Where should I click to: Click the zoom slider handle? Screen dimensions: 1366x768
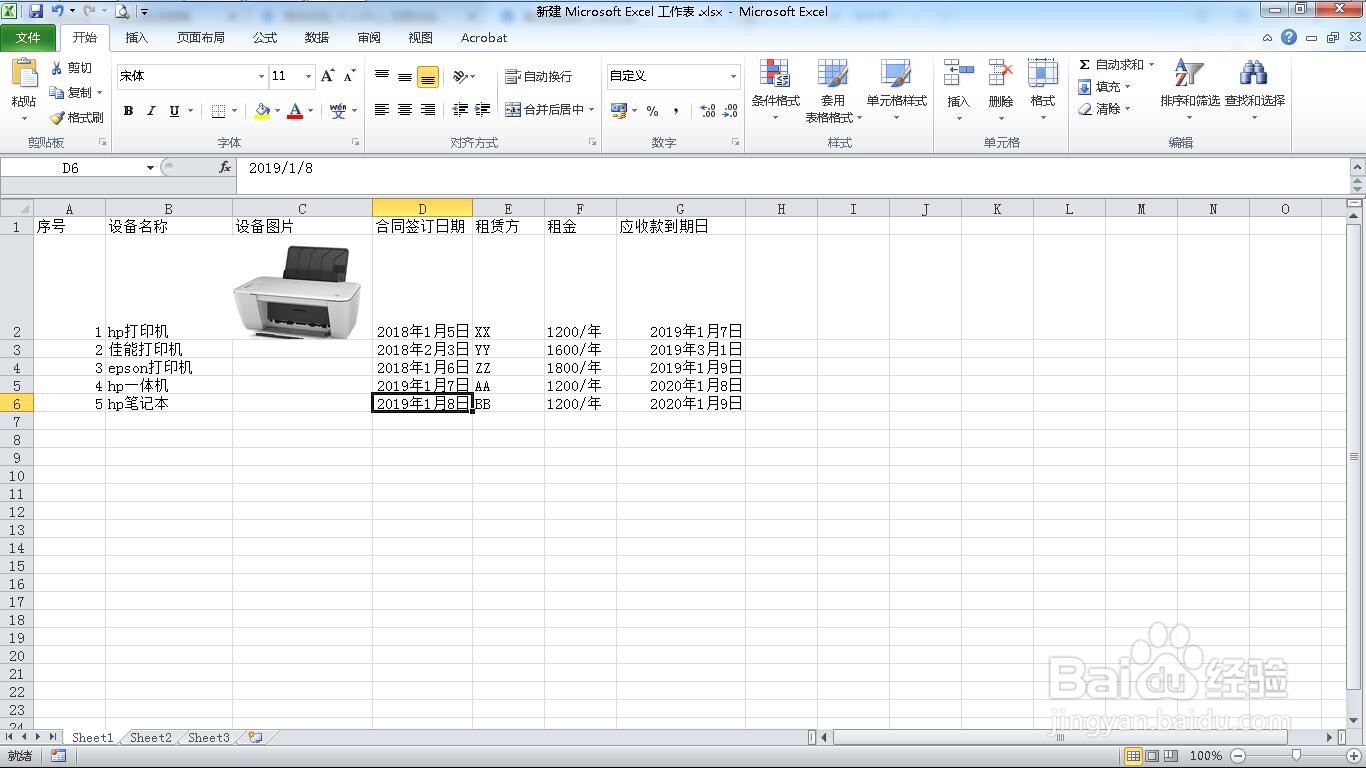[x=1296, y=756]
